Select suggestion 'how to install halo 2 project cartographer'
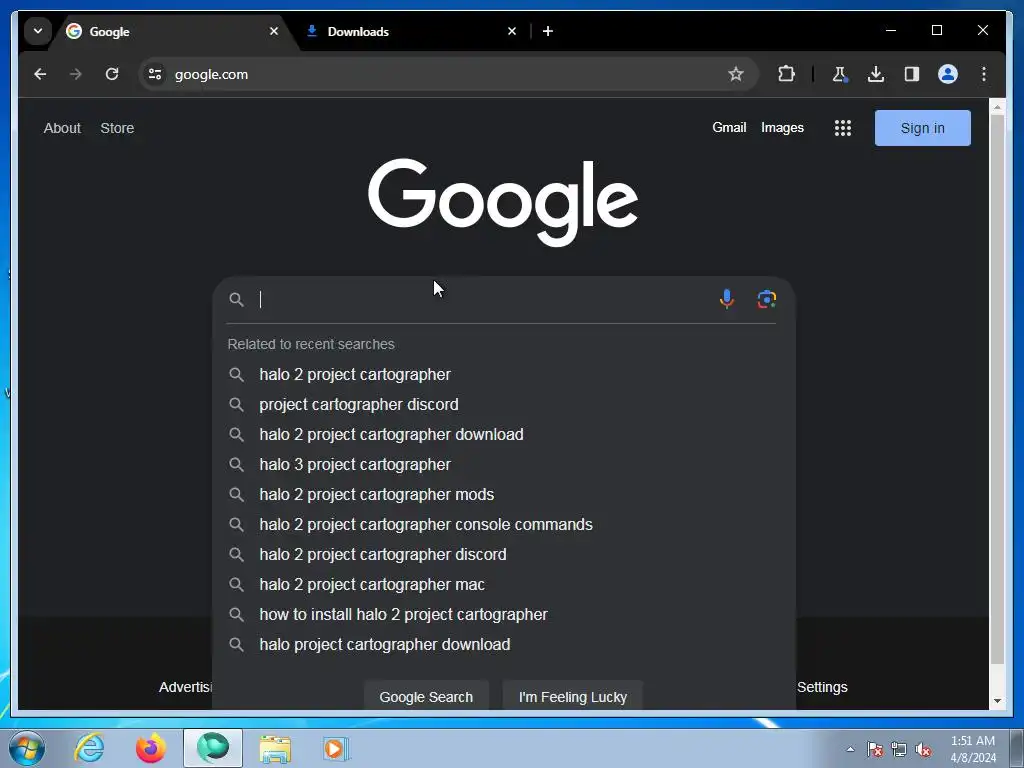The image size is (1024, 768). tap(502, 615)
